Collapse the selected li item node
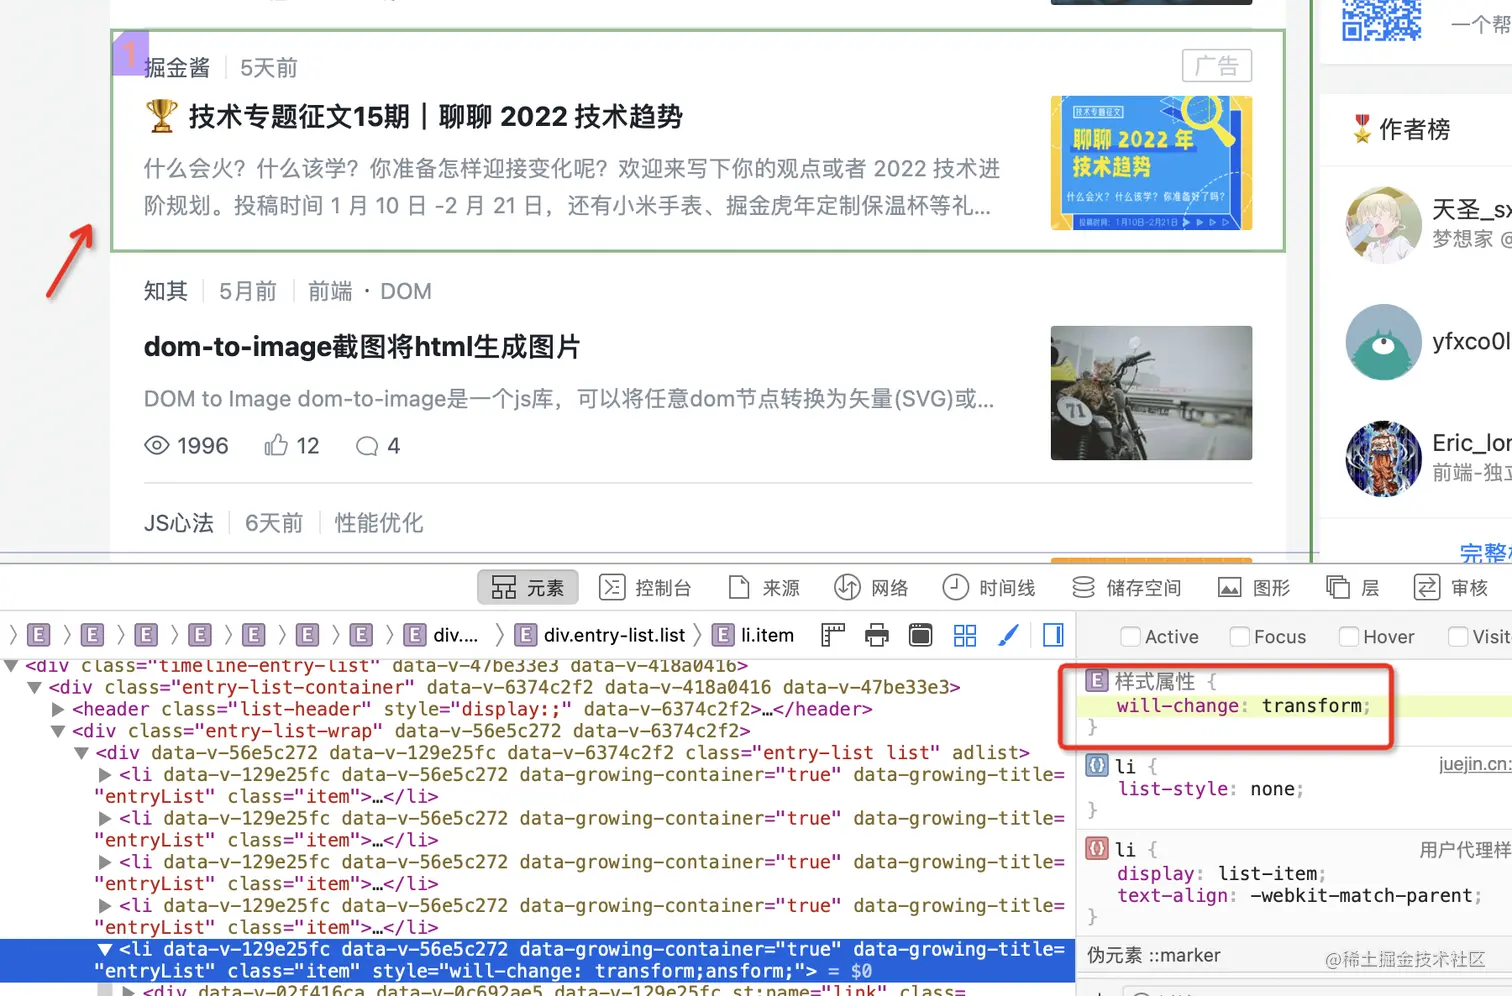Viewport: 1512px width, 996px height. (105, 949)
